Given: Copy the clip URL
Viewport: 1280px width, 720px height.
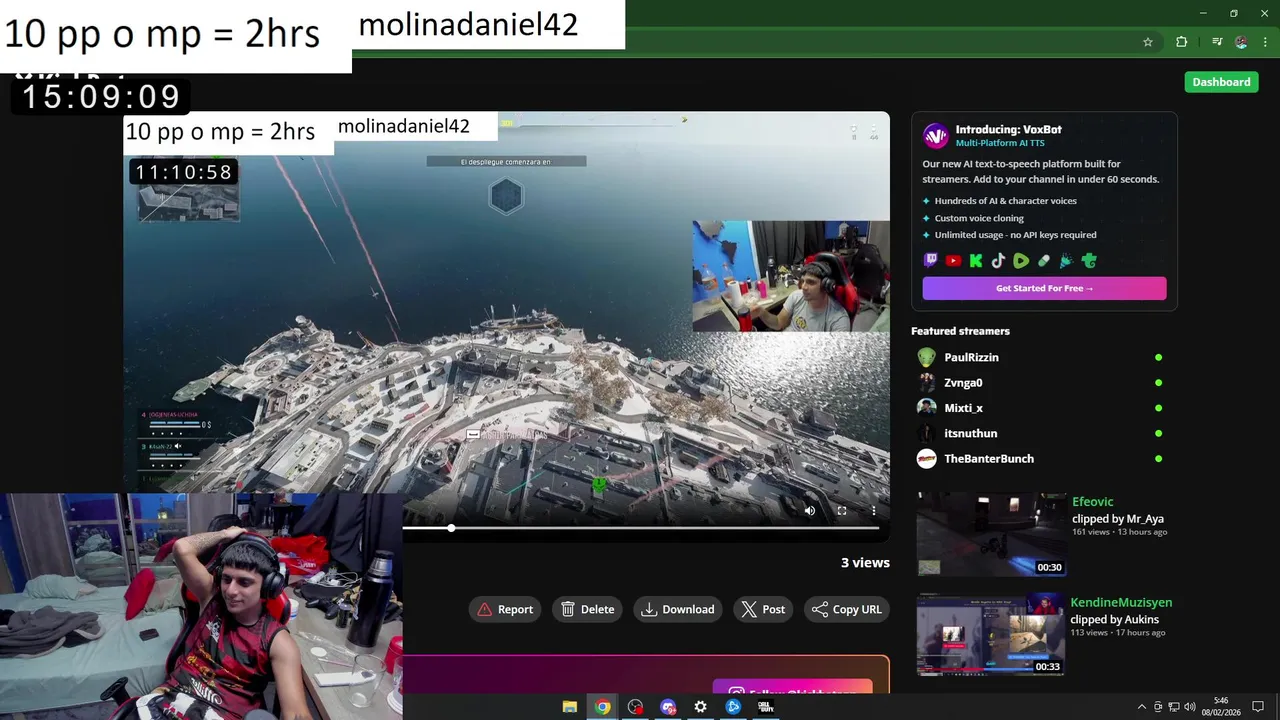Looking at the screenshot, I should coord(847,609).
